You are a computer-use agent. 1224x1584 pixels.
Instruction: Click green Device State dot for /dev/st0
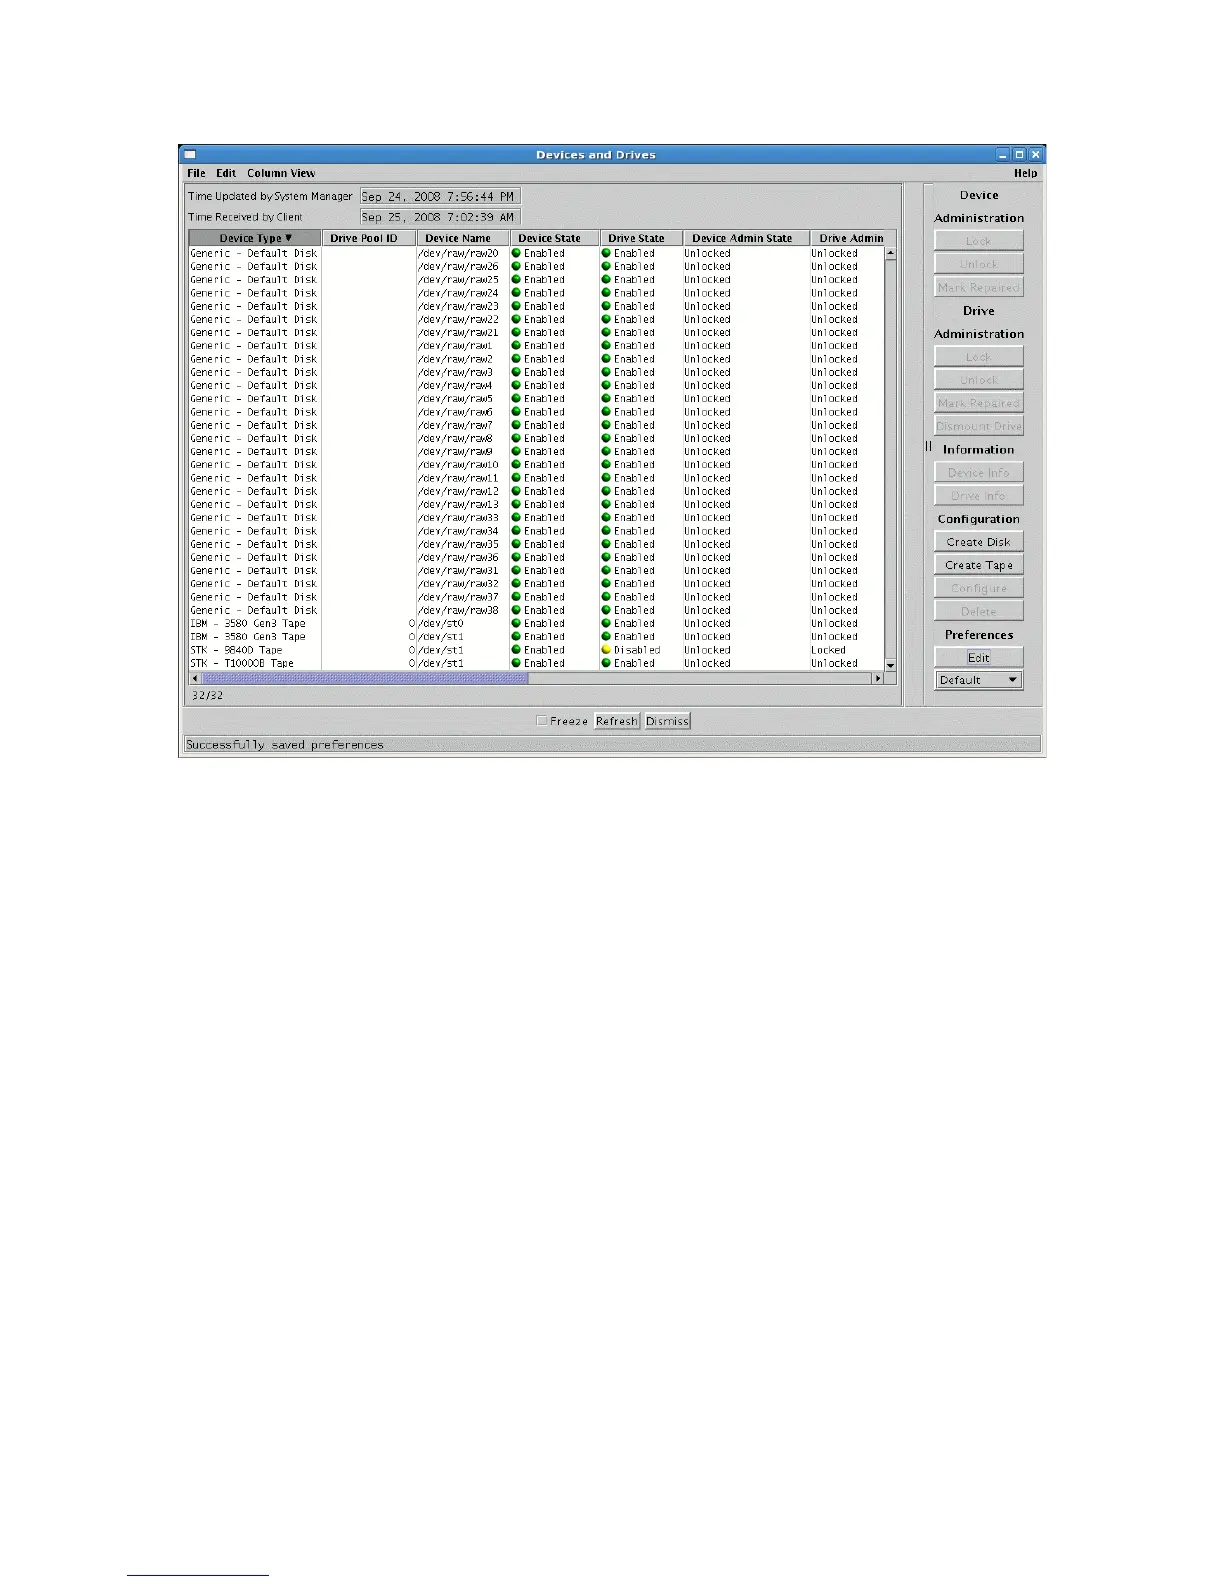517,623
